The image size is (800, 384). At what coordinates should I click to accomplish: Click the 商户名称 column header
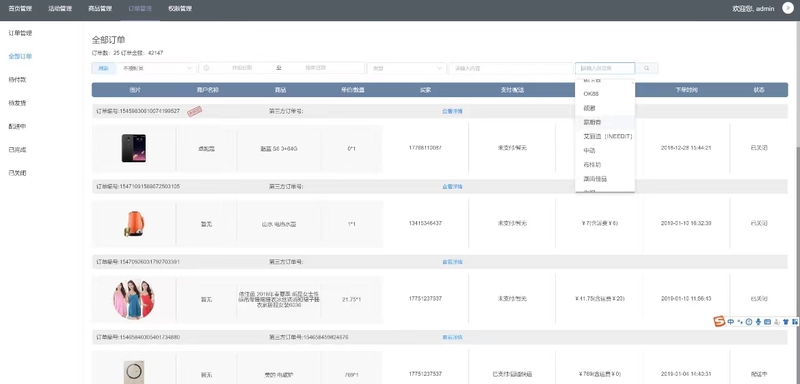[x=208, y=90]
